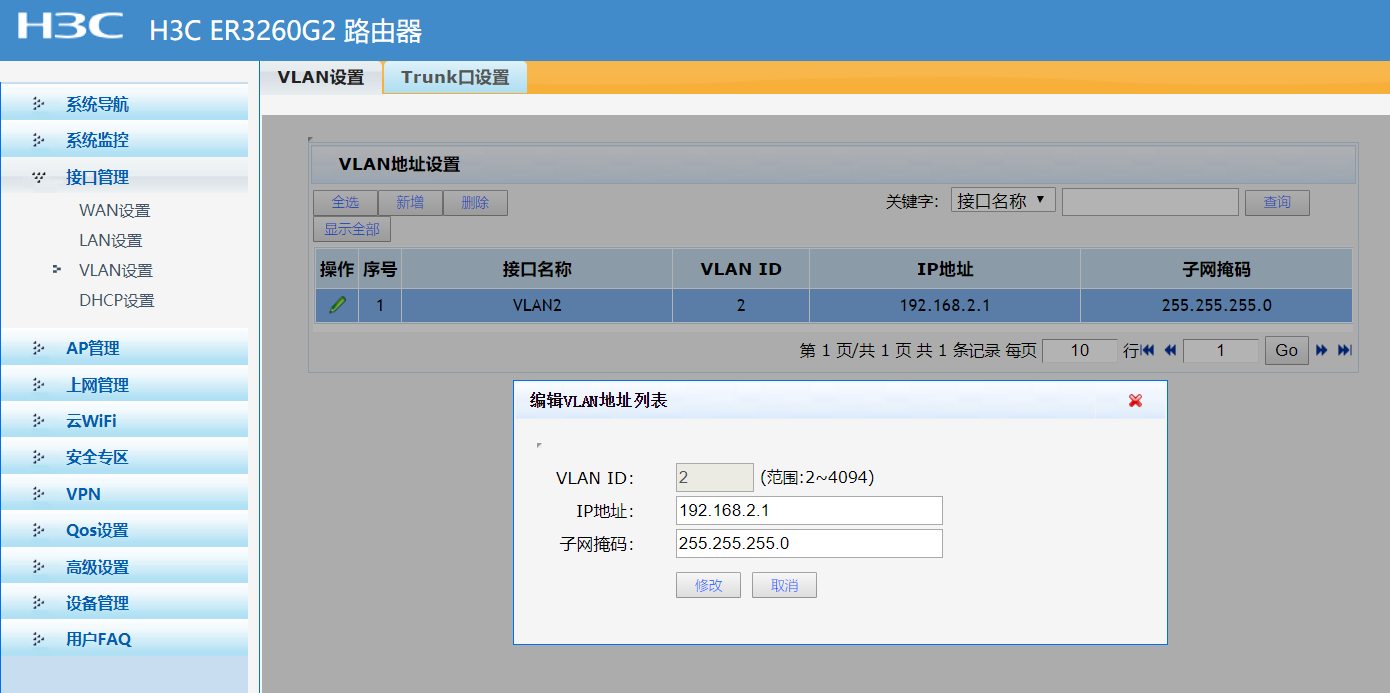Click the 显示全部 button

[352, 229]
